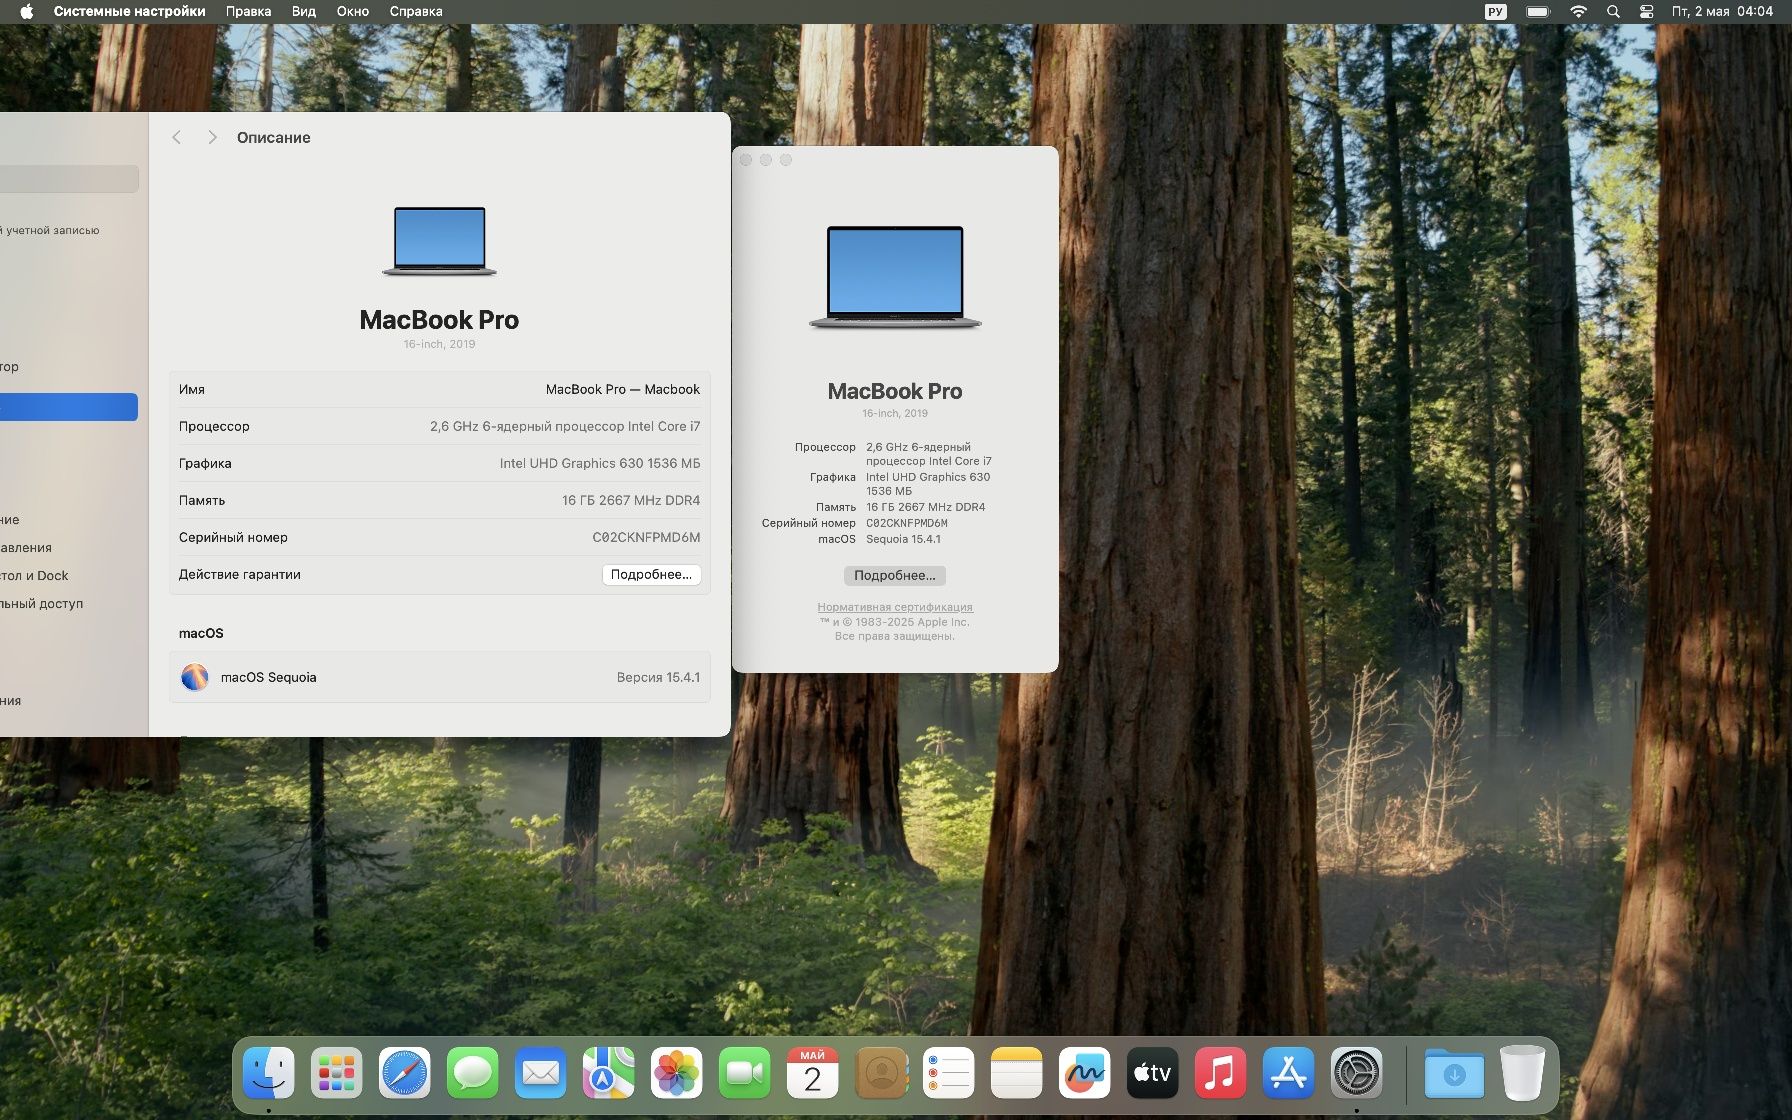Click the Память value 16 ГБ 2667 MHz DDR4
This screenshot has width=1792, height=1120.
pos(631,500)
